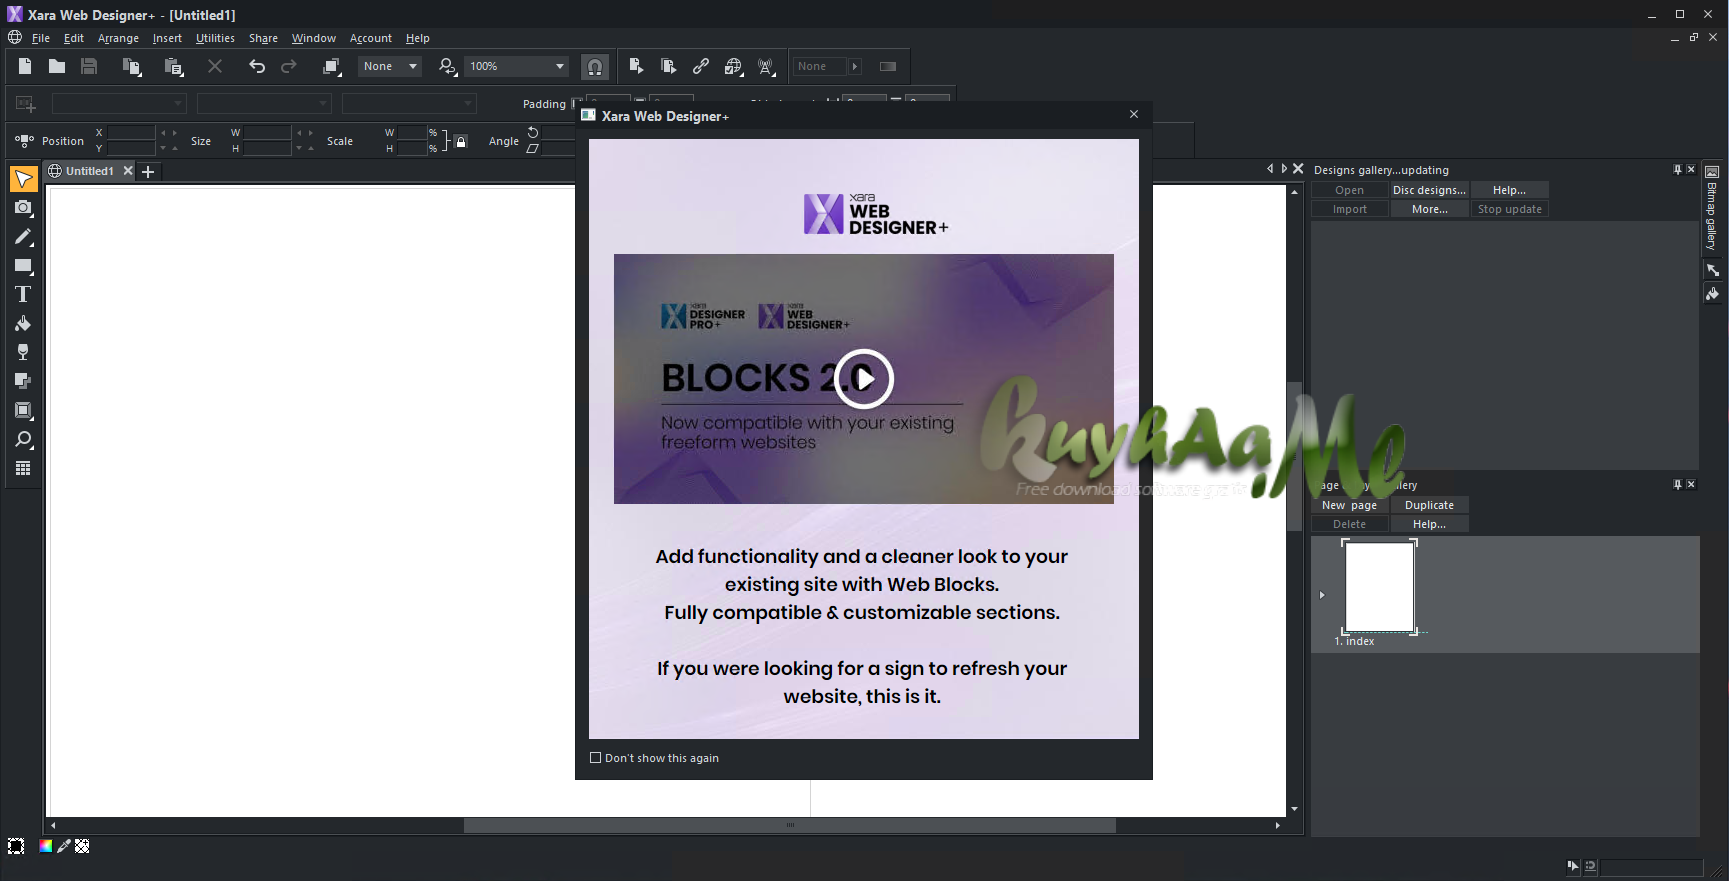This screenshot has height=881, width=1729.
Task: Click Help... in Designs gallery
Action: point(1509,190)
